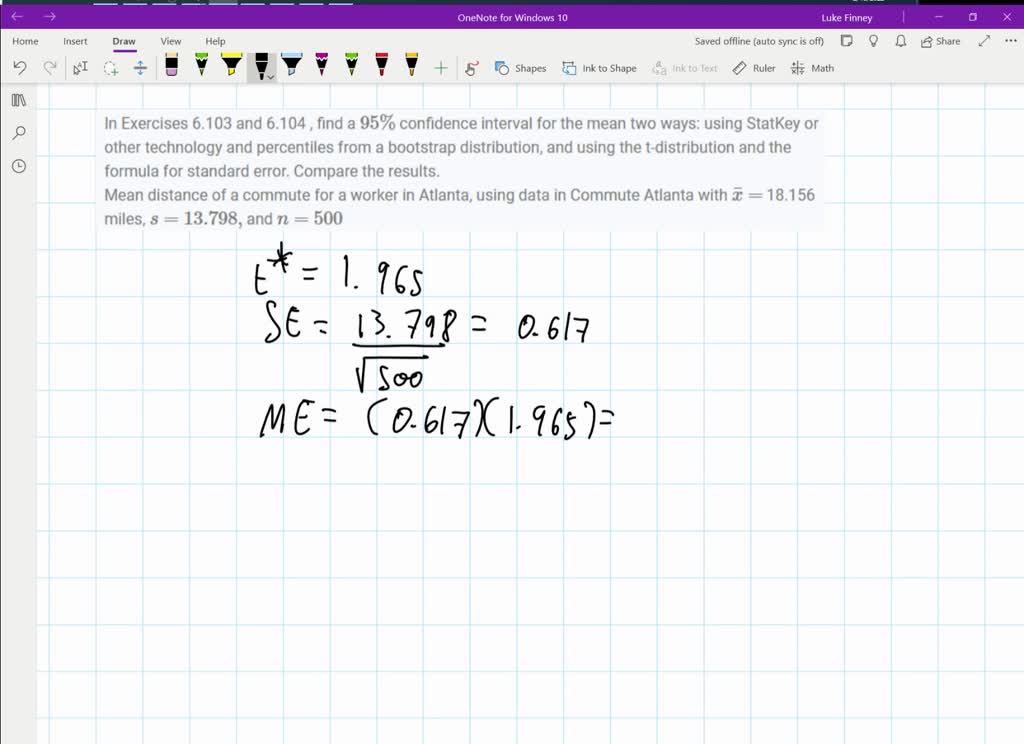Open the View ribbon tab
The width and height of the screenshot is (1024, 744).
point(170,41)
